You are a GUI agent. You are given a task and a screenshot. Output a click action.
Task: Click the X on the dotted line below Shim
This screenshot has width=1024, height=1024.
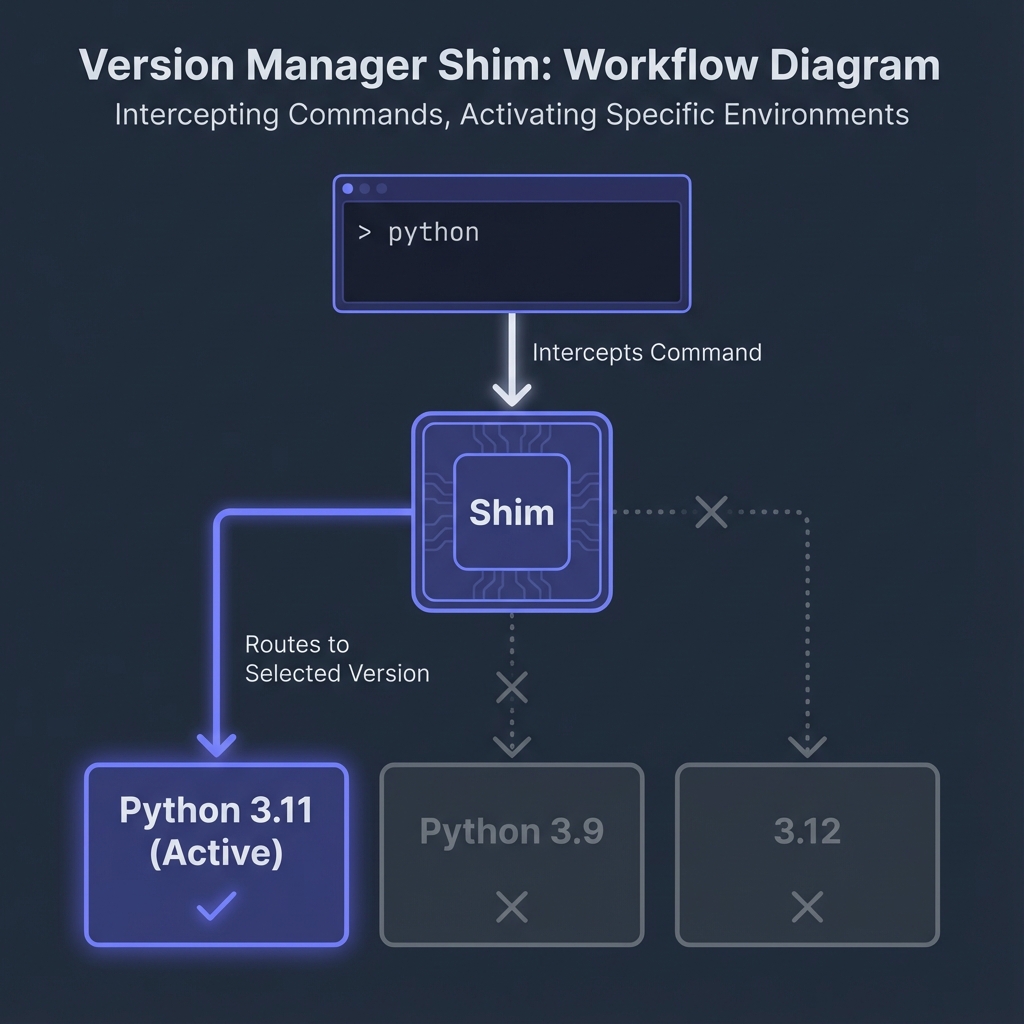[511, 687]
